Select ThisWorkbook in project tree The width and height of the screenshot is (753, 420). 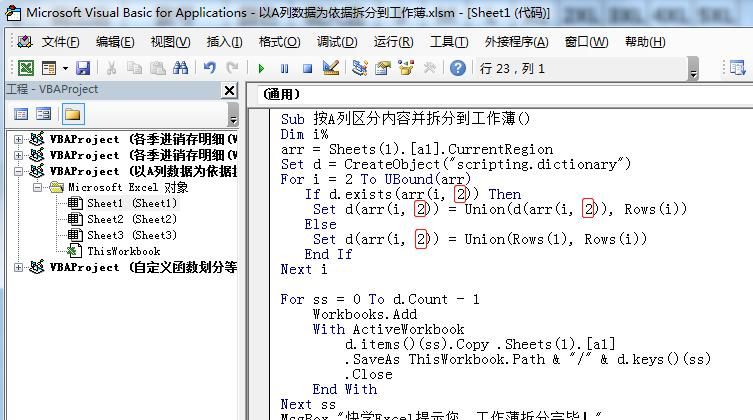pyautogui.click(x=123, y=251)
